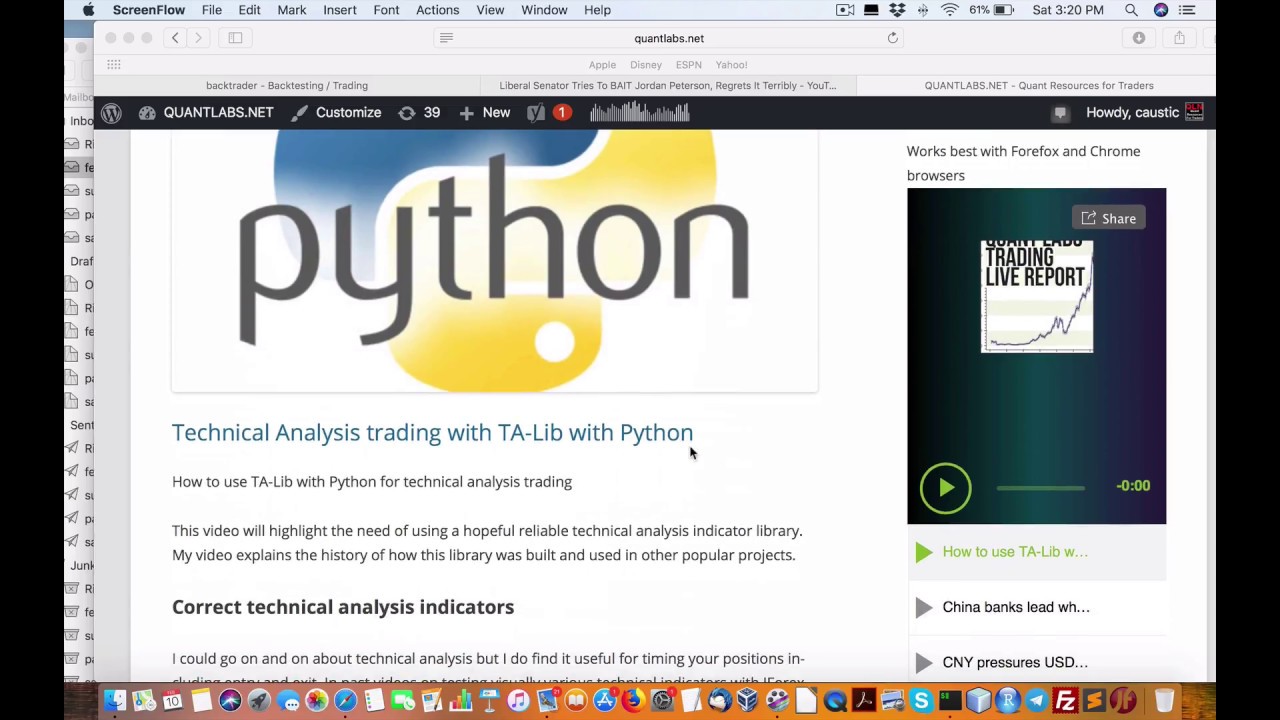Open Terminal from the Dock
Image resolution: width=1280 pixels, height=720 pixels.
pos(950,701)
